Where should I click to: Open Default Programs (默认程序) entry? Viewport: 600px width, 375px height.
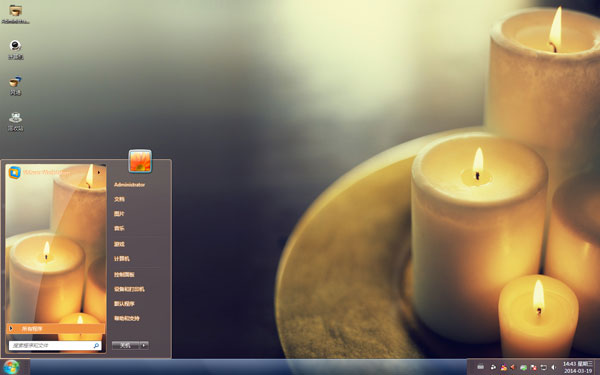[x=124, y=304]
